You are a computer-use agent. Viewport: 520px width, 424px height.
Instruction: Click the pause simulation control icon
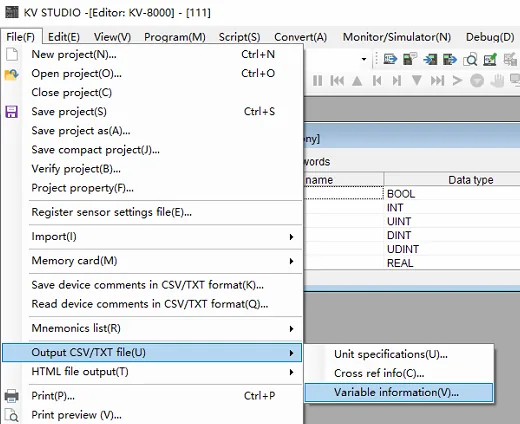(x=317, y=81)
